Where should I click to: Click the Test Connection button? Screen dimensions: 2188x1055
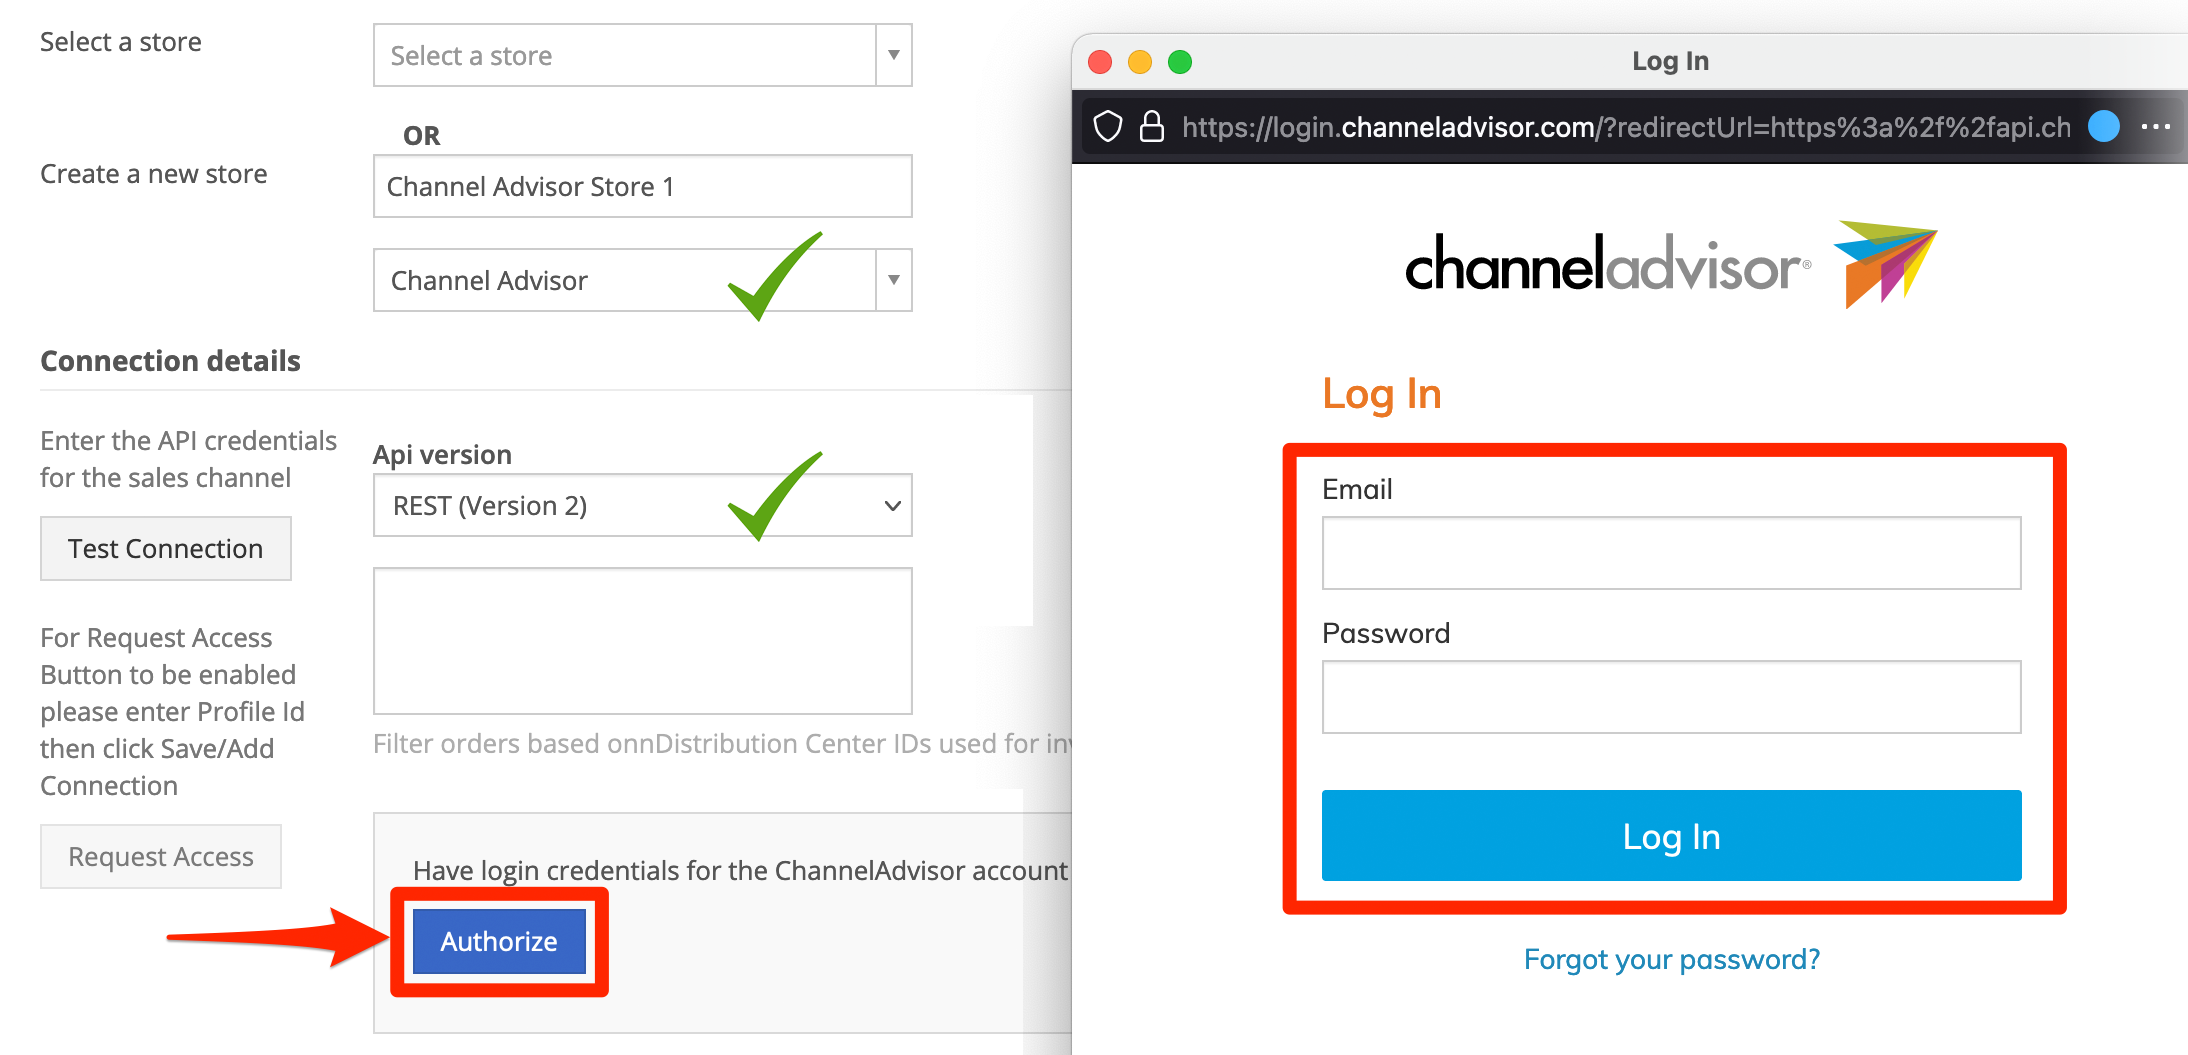(x=166, y=548)
